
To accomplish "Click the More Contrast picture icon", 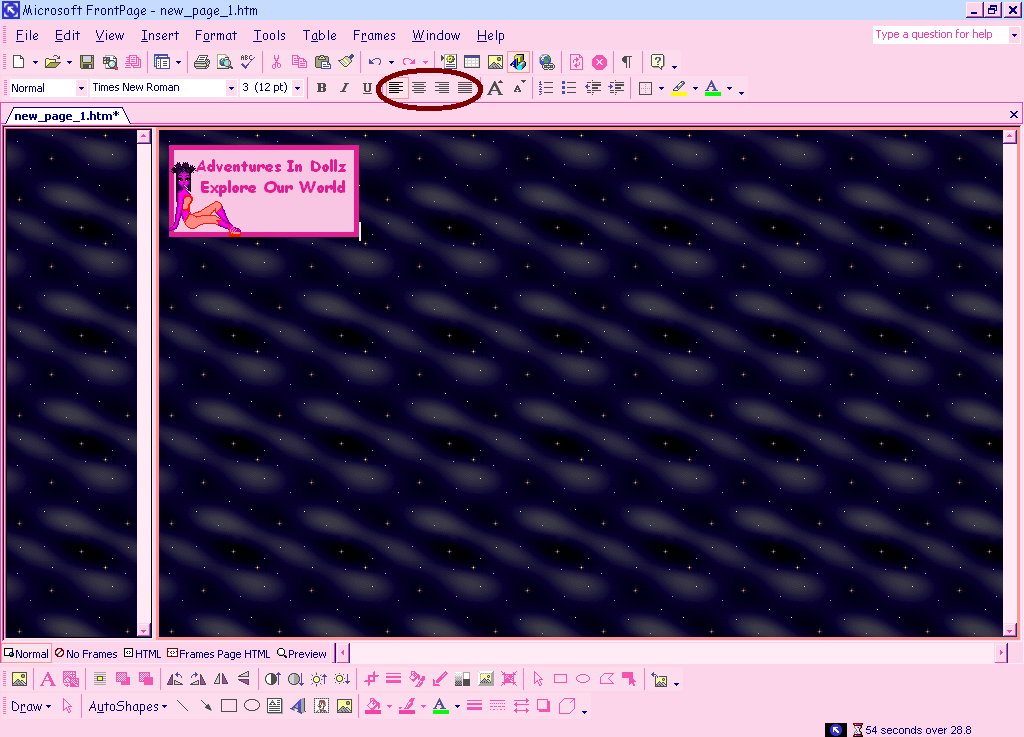I will click(x=272, y=679).
